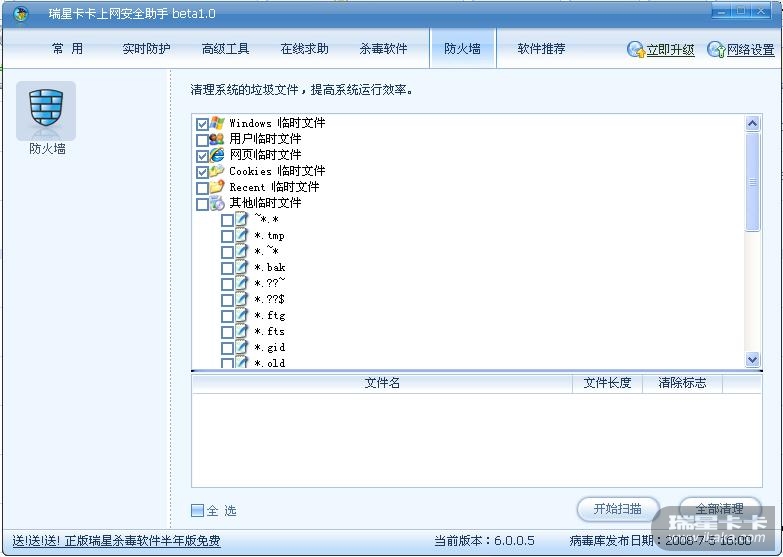Click the Internet Explorer icon for 网页临时文件

(217, 155)
